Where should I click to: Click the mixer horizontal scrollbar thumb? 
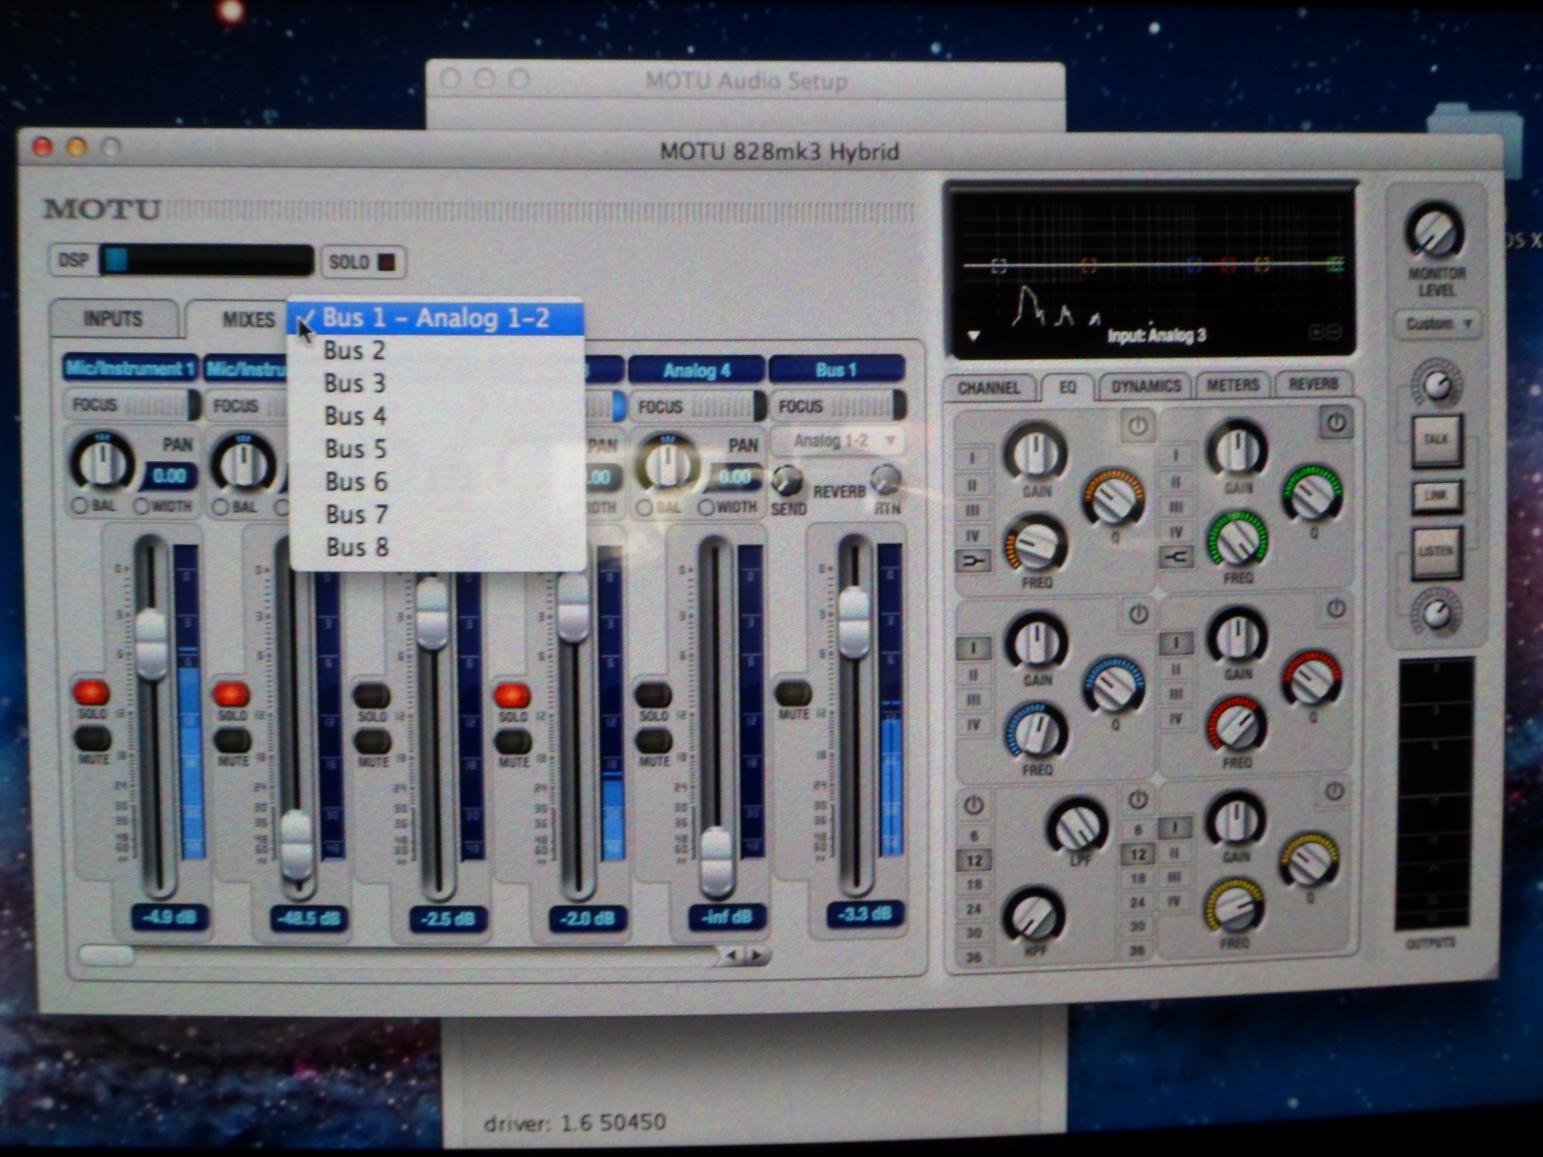[106, 955]
